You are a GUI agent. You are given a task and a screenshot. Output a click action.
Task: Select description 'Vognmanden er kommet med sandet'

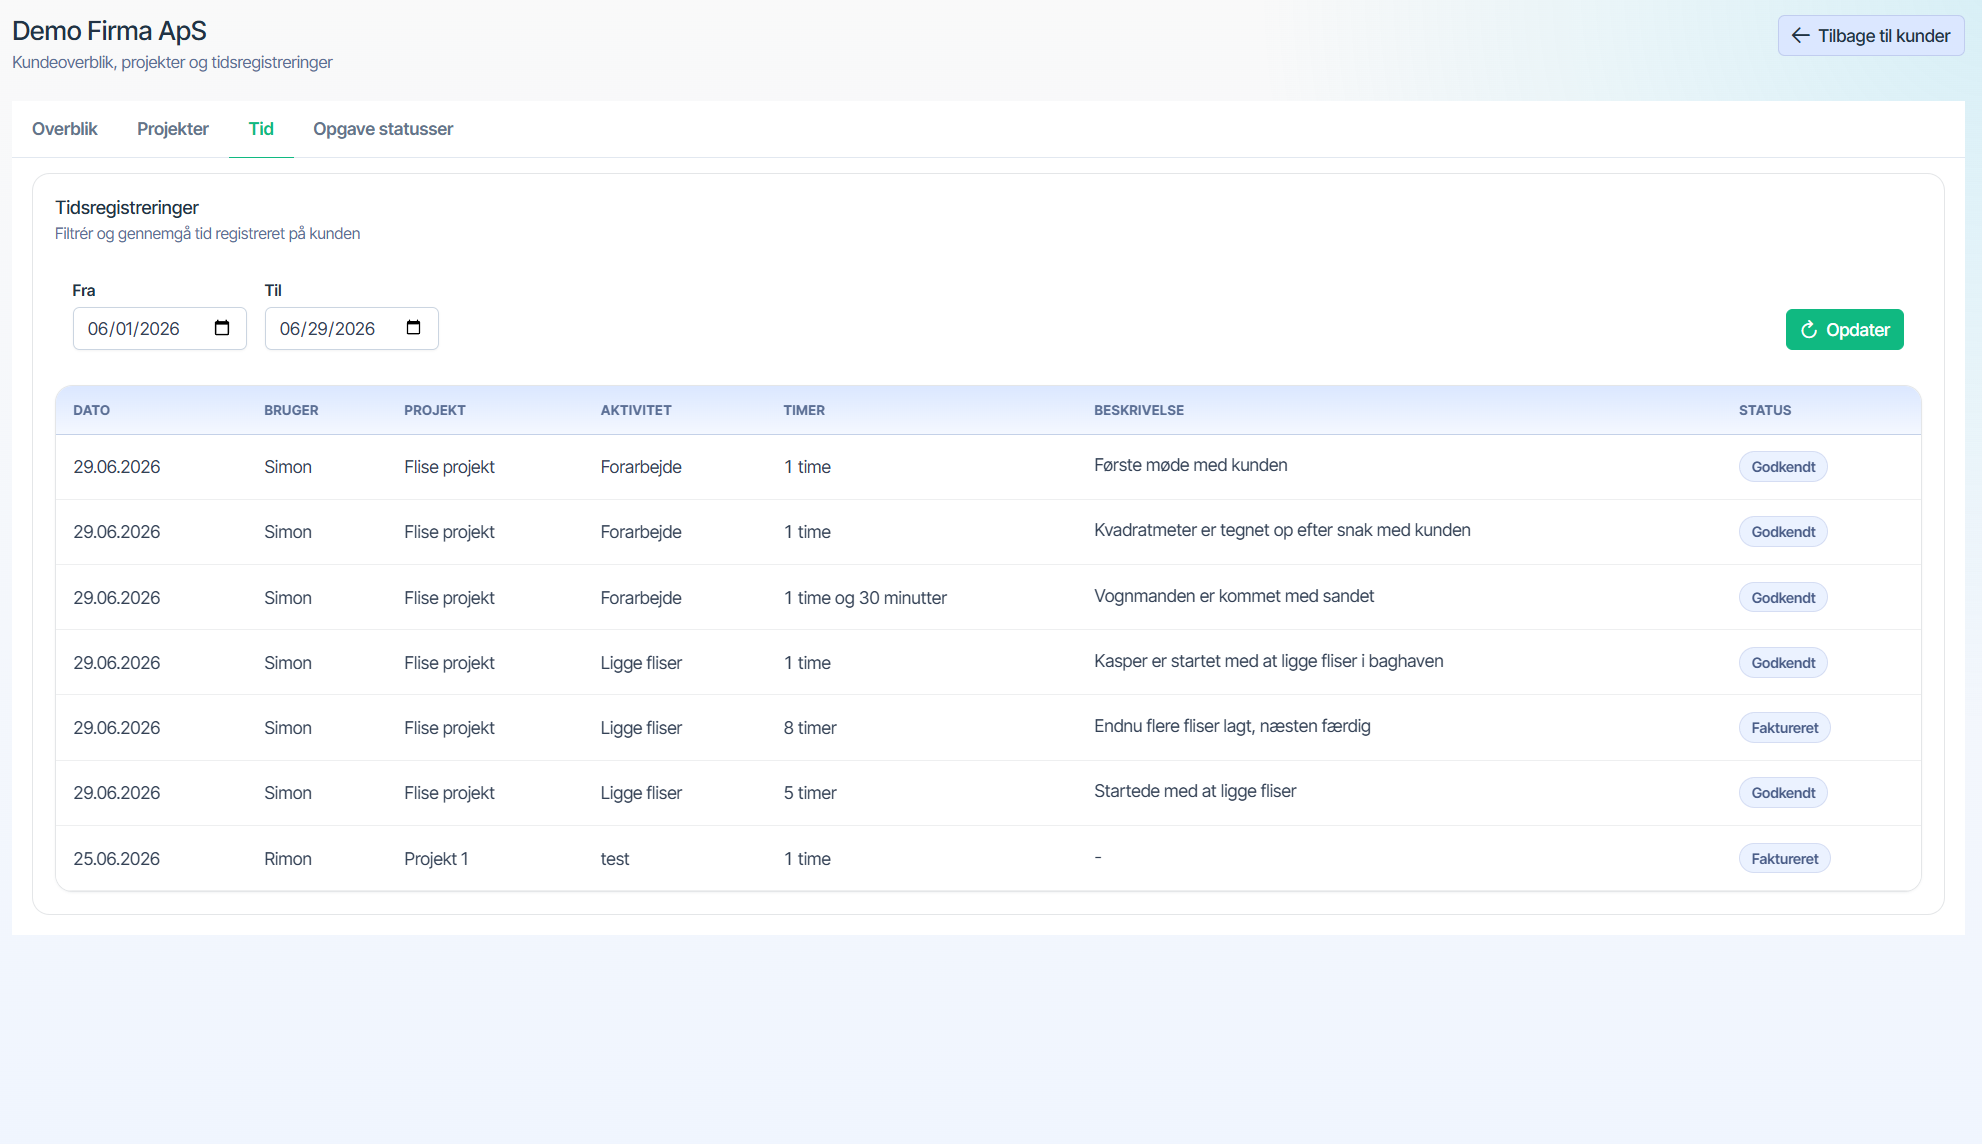pyautogui.click(x=1234, y=596)
